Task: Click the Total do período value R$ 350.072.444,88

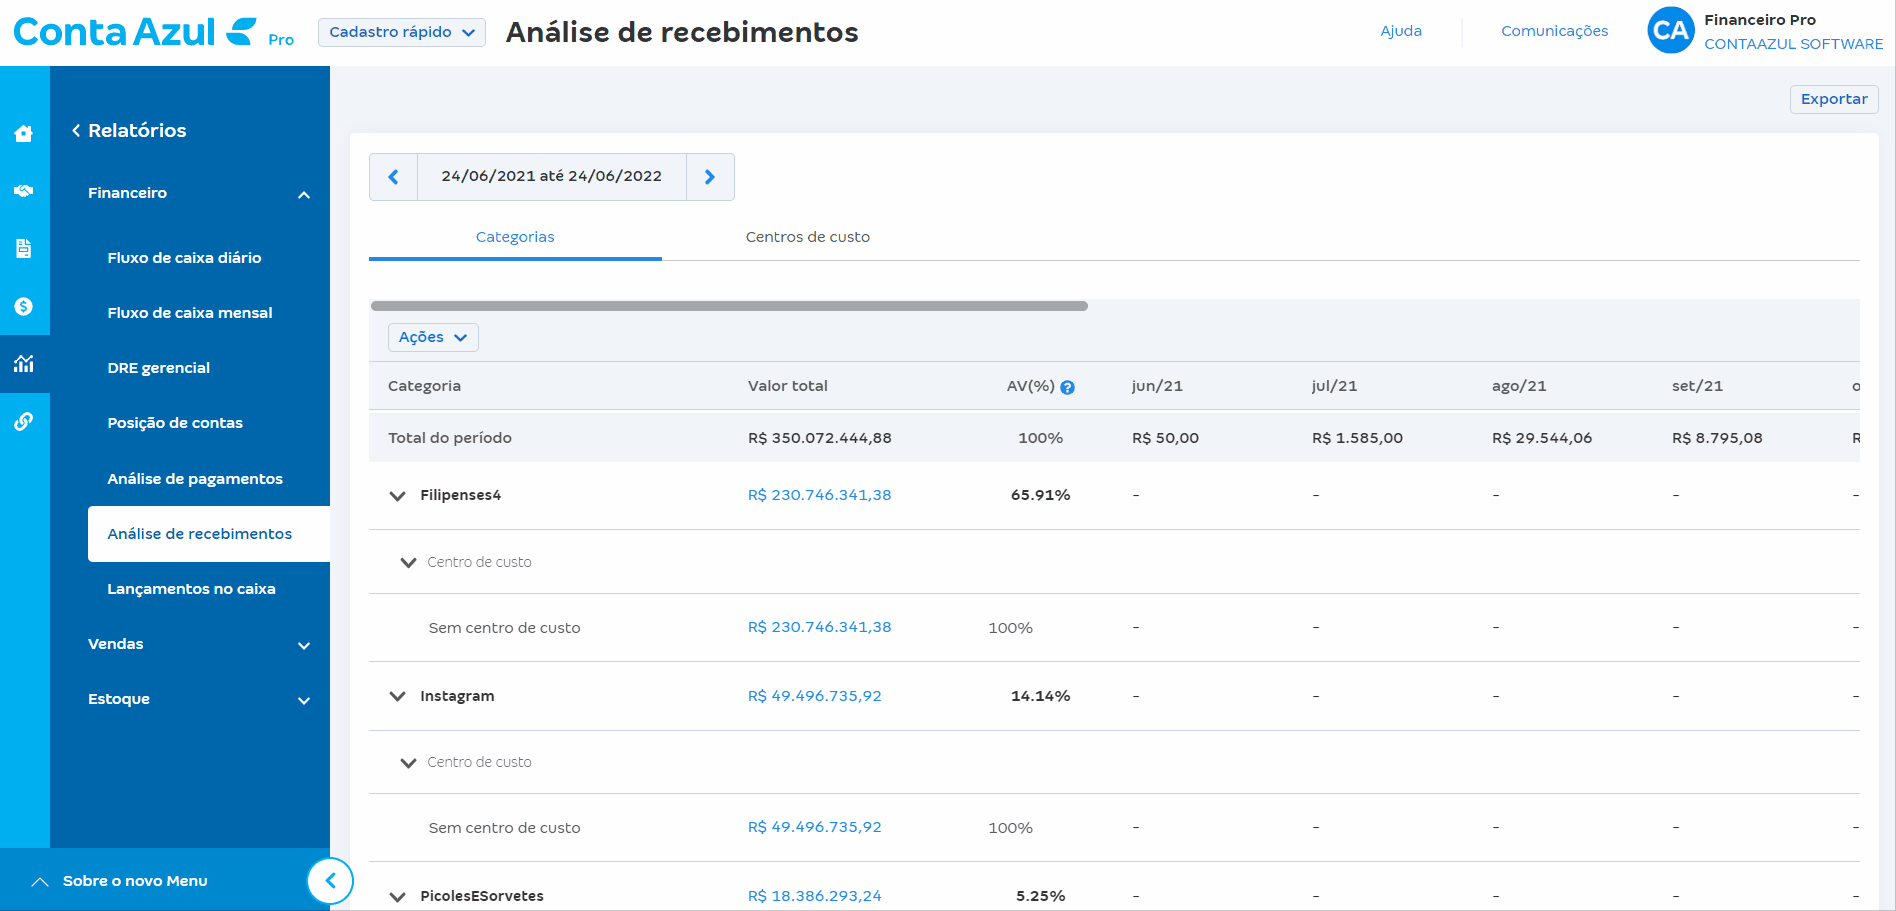Action: (819, 438)
